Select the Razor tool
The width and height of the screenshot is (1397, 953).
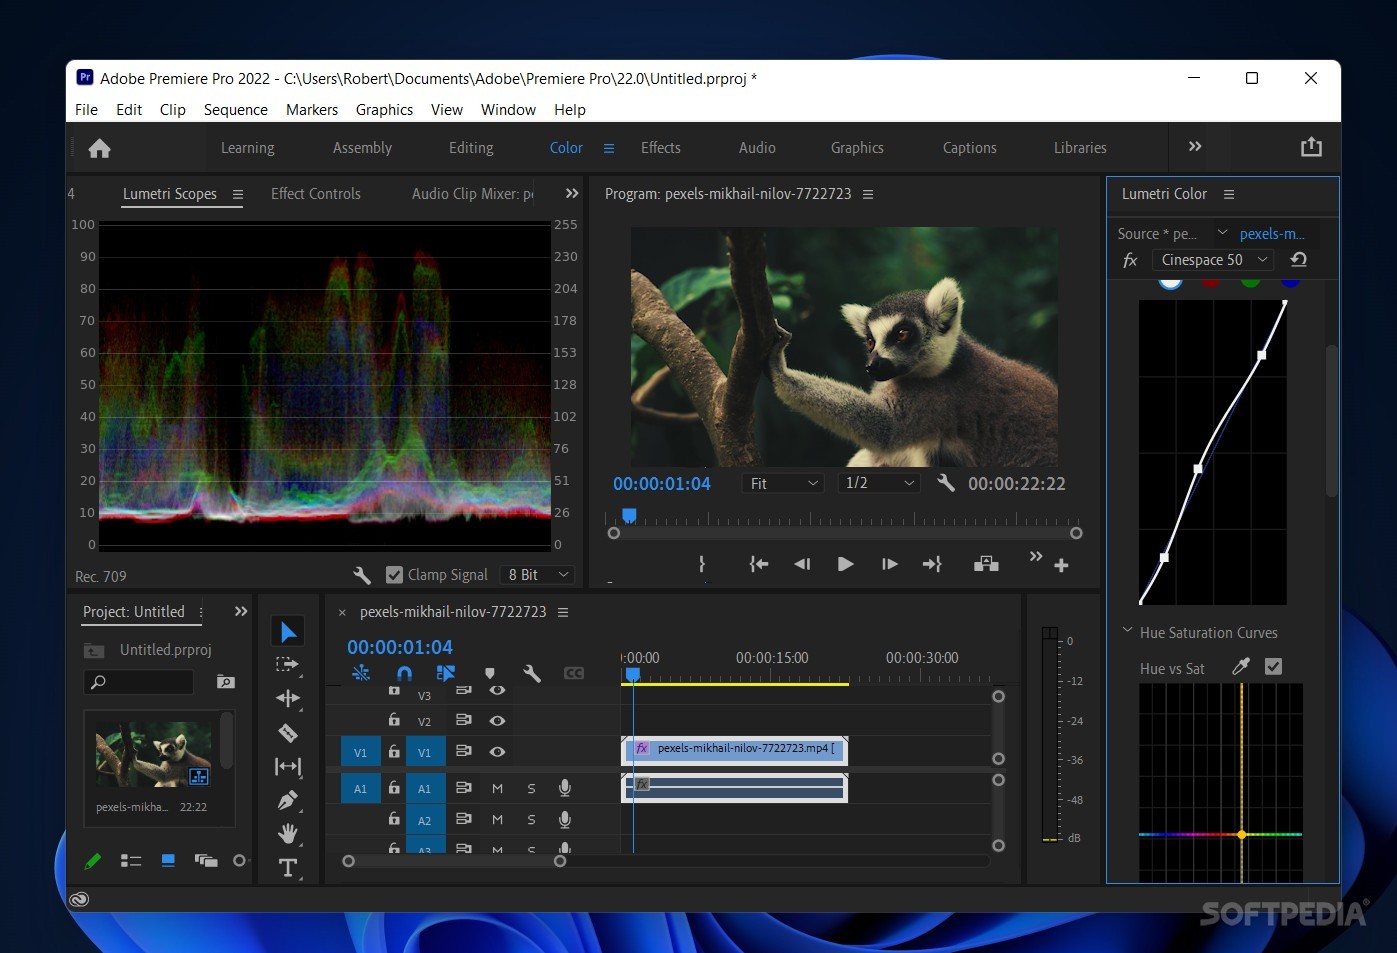288,733
